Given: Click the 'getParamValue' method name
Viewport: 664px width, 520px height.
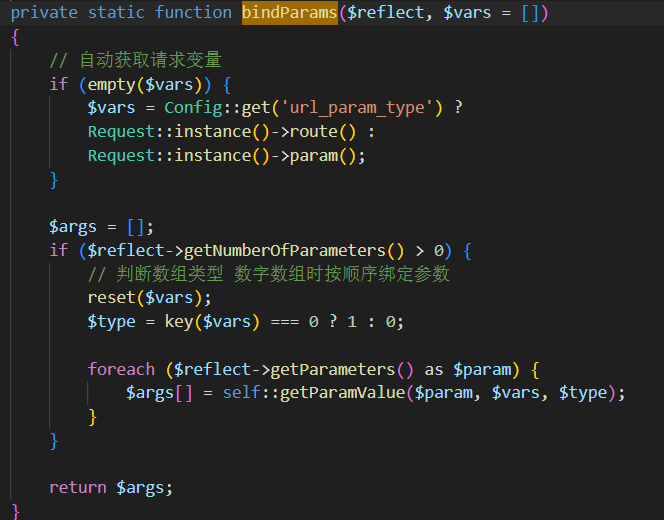Looking at the screenshot, I should point(343,393).
